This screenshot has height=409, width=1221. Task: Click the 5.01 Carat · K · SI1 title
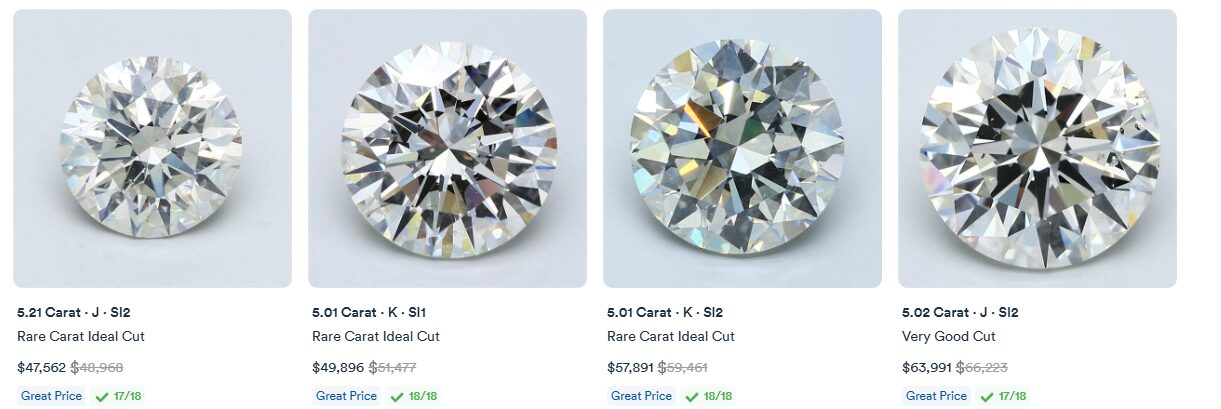point(368,313)
